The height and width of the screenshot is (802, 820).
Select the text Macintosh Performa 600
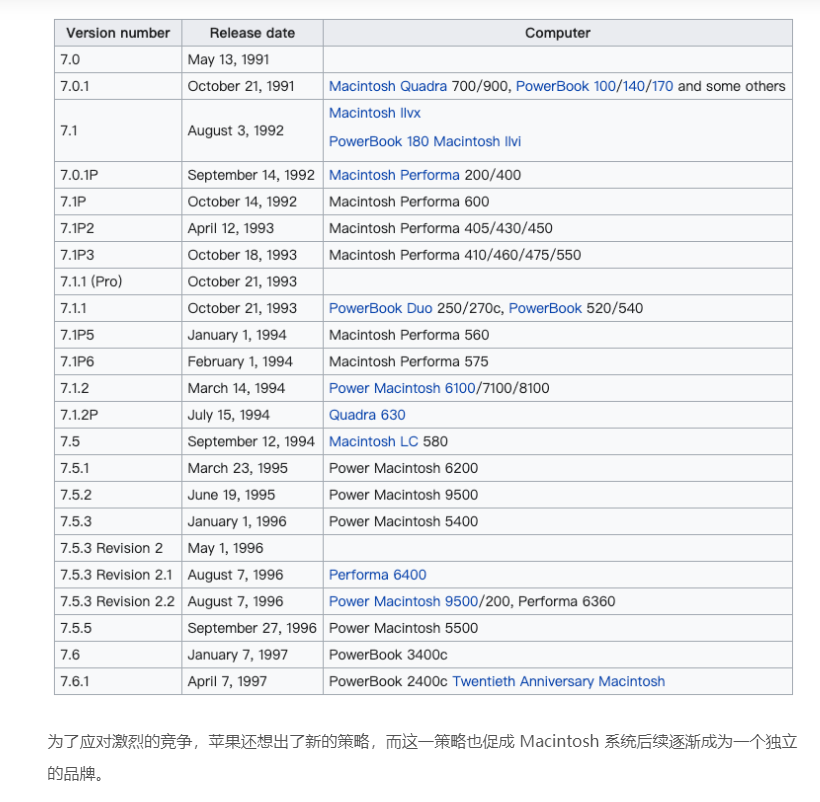409,202
